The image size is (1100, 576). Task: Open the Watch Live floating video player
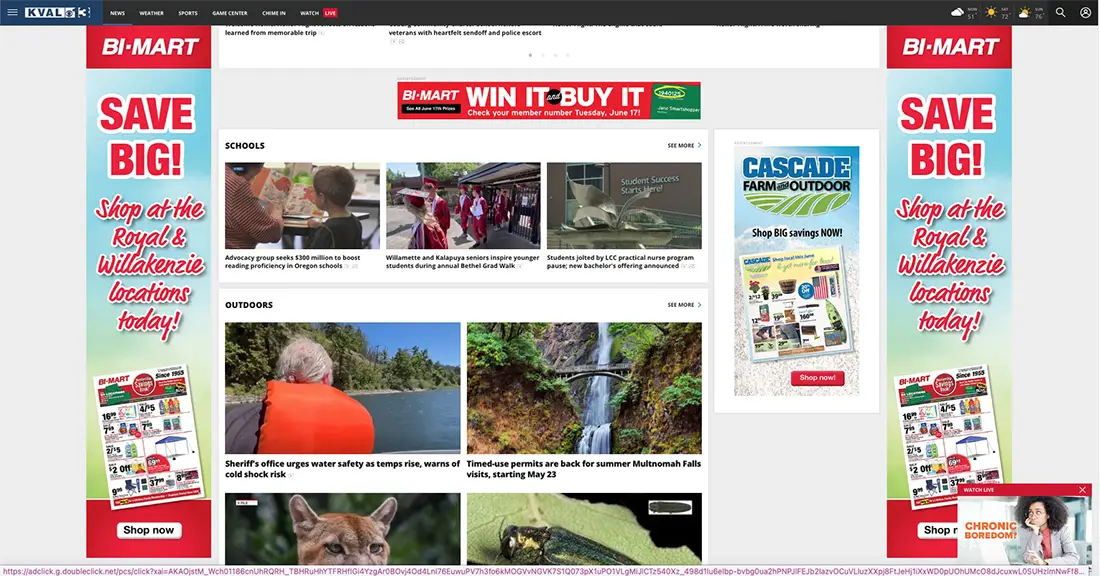click(x=1024, y=530)
